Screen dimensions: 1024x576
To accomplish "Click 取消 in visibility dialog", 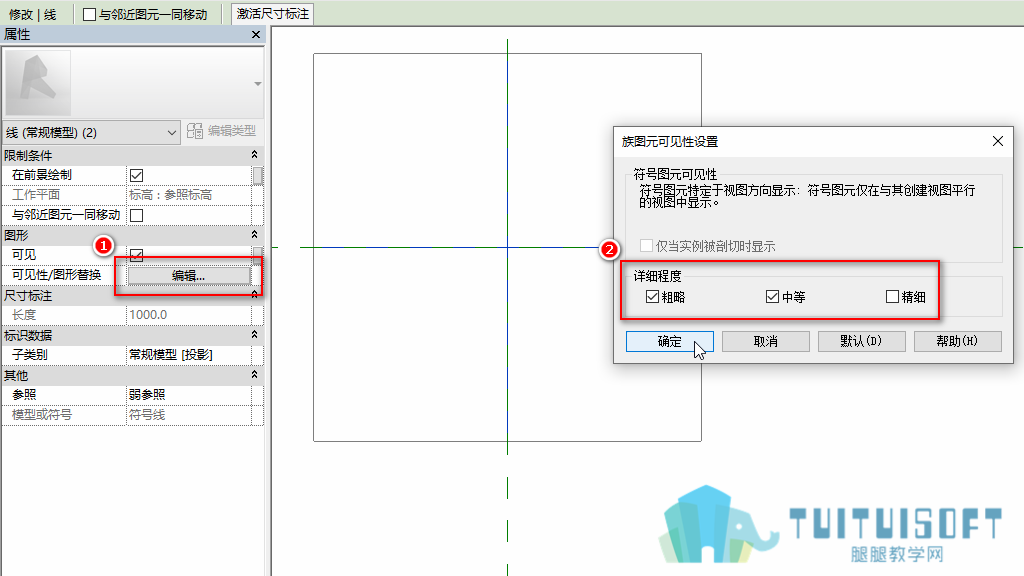I will 765,342.
